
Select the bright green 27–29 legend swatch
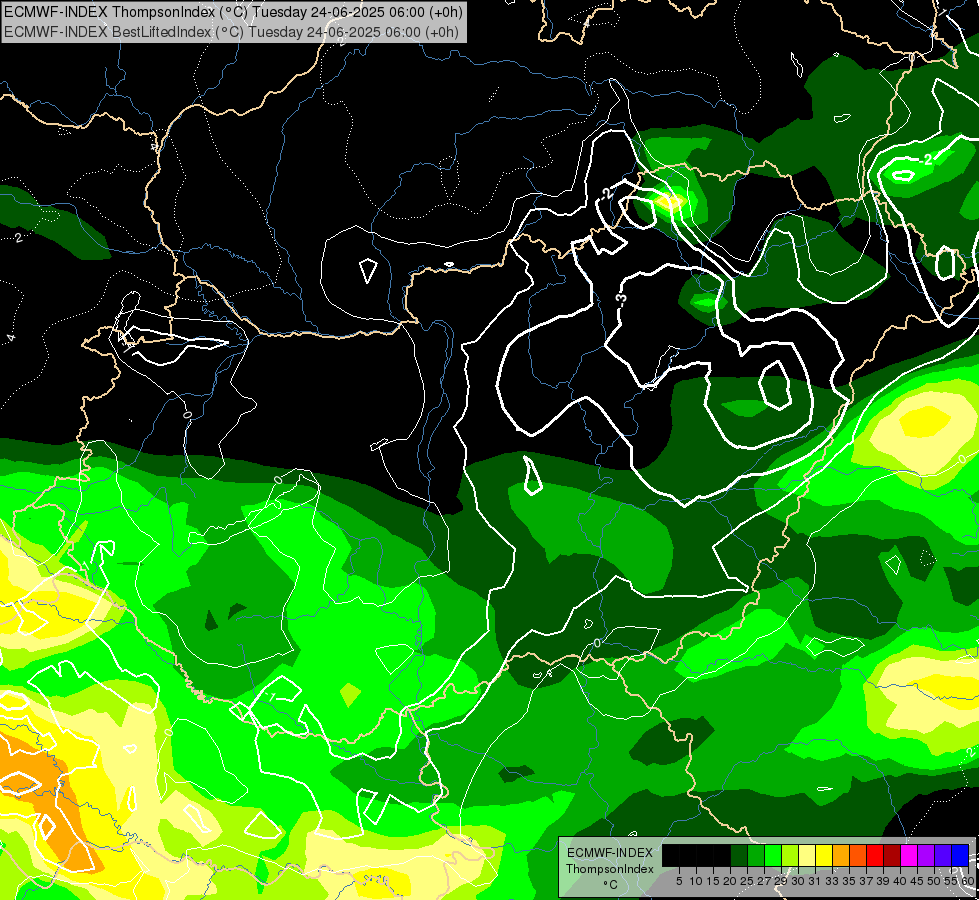tap(773, 855)
